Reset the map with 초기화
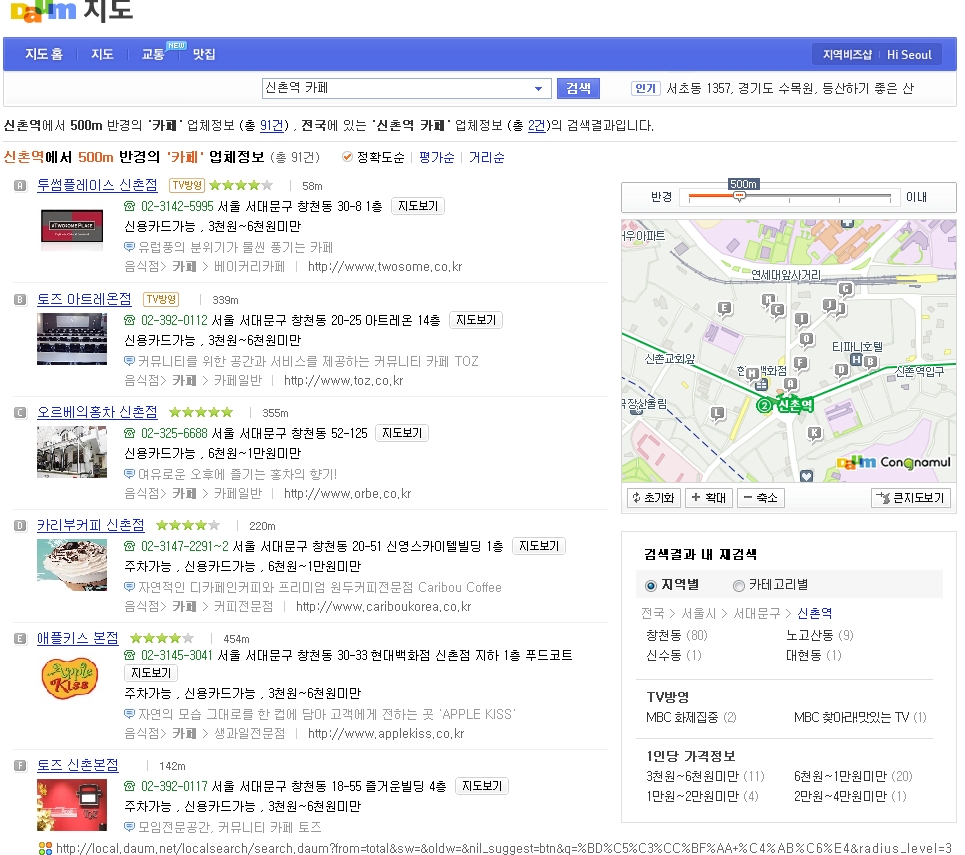Viewport: 965px width, 855px height. [x=654, y=497]
